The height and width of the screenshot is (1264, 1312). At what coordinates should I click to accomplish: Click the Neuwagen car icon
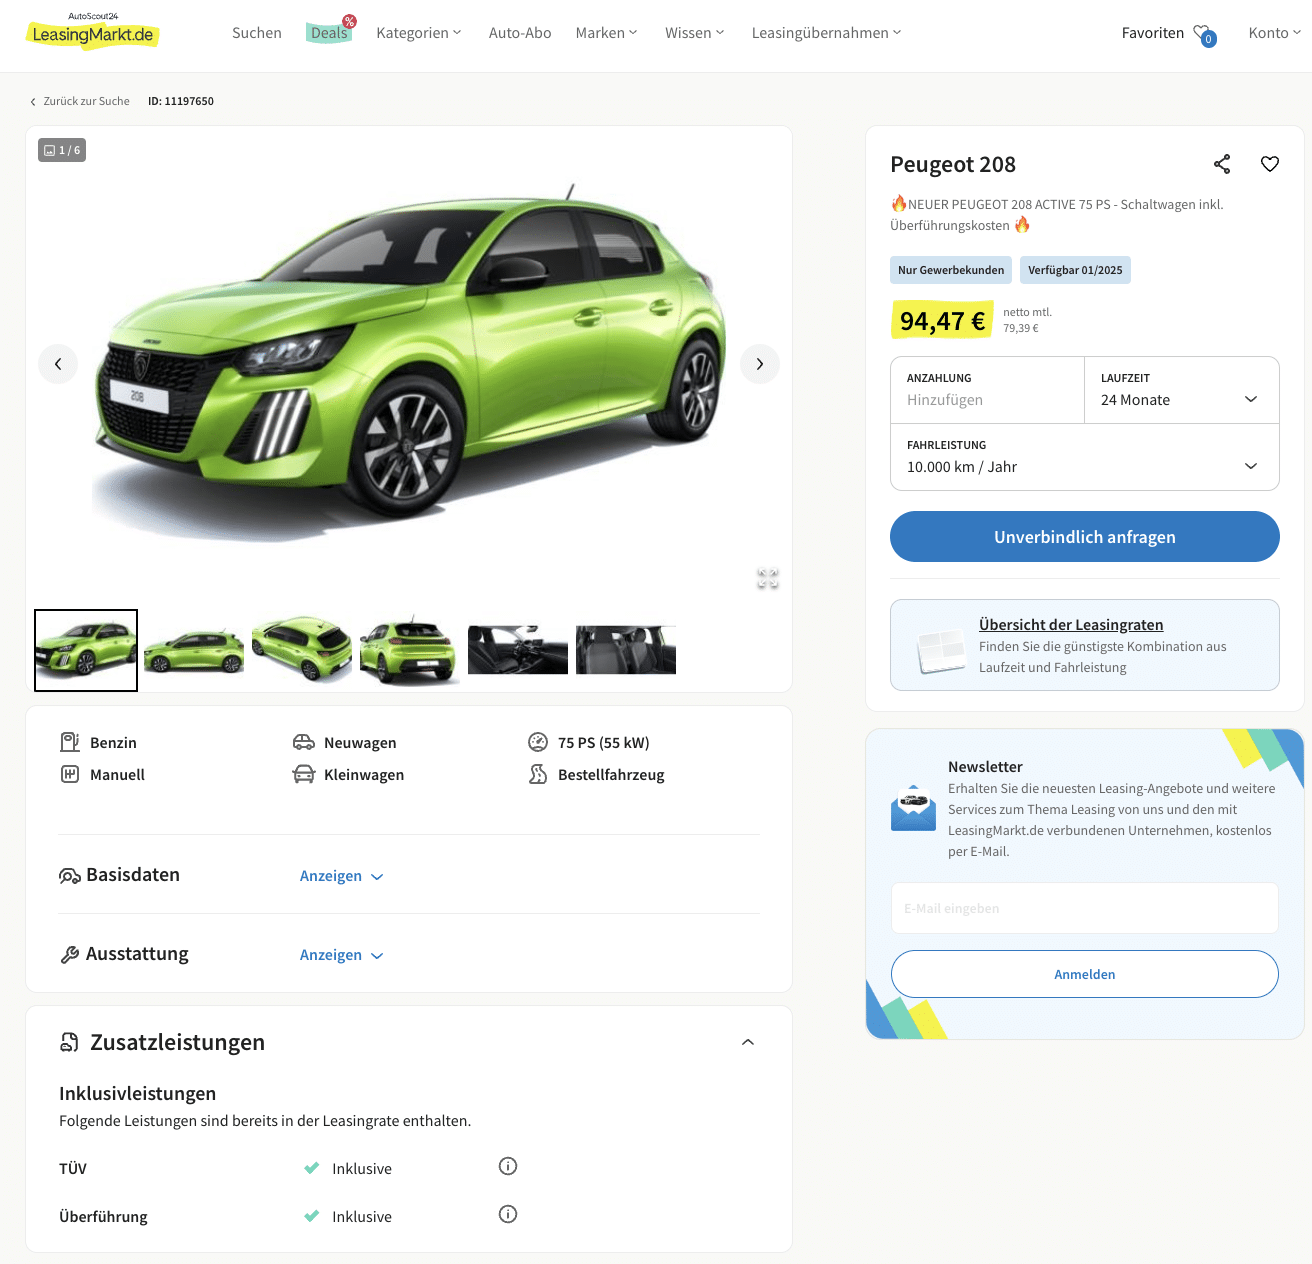click(x=304, y=742)
